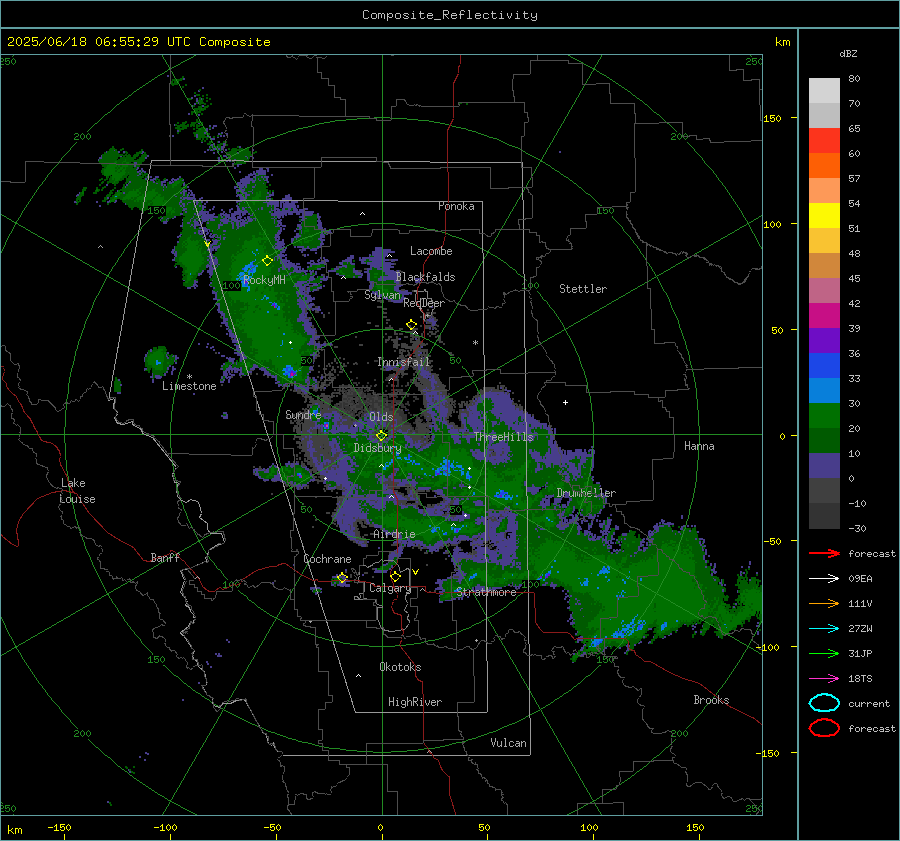The width and height of the screenshot is (900, 841).
Task: Click the Stettler map label
Action: (x=583, y=289)
